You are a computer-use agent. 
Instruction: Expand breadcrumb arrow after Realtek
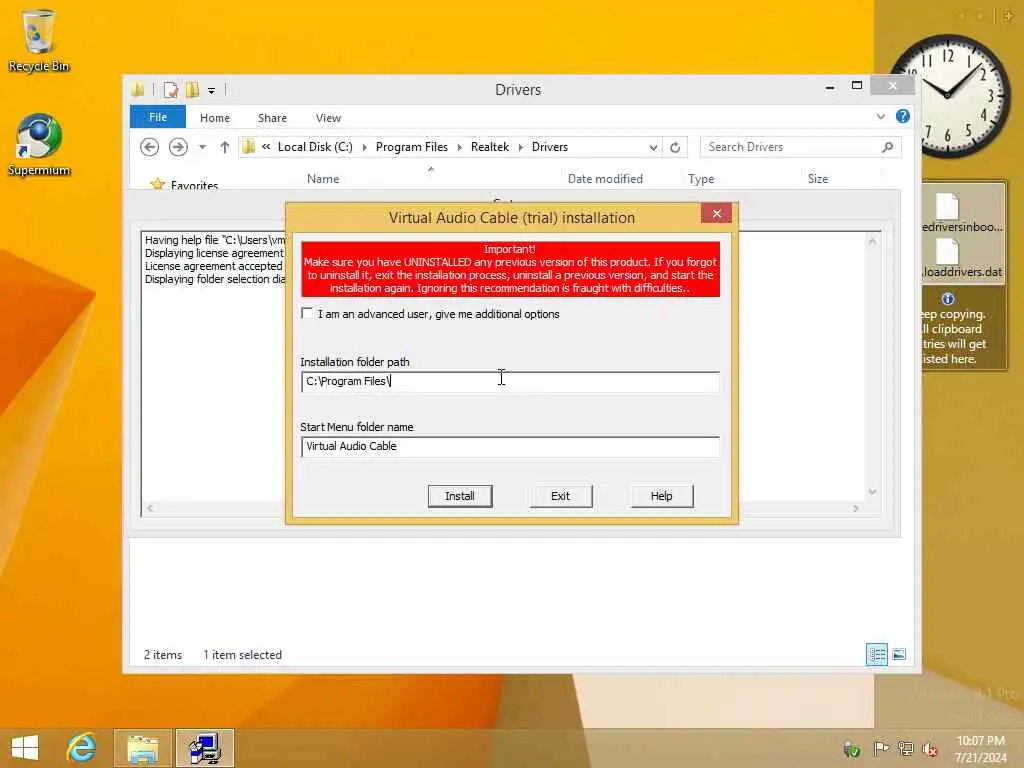point(521,148)
